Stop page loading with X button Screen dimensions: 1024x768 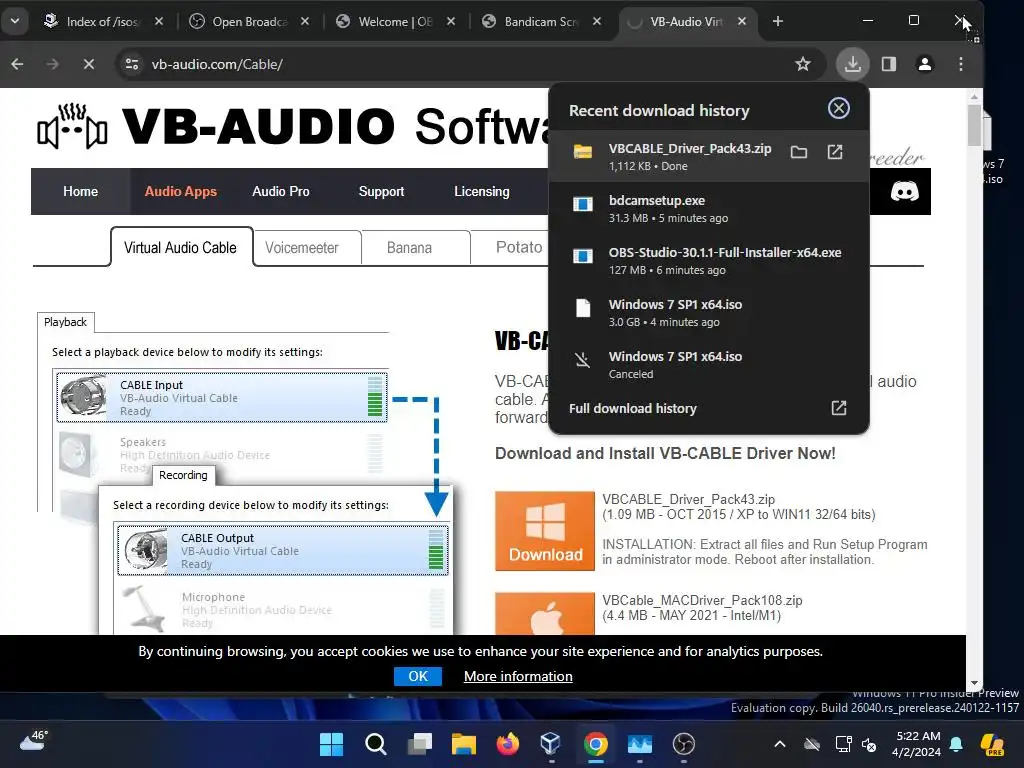89,64
